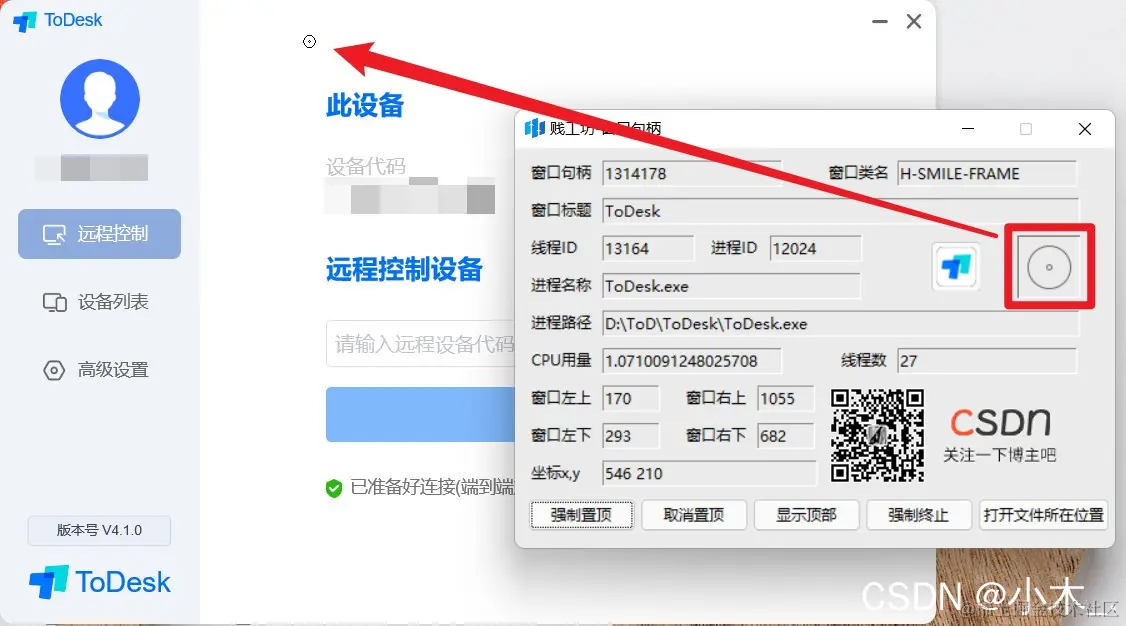The width and height of the screenshot is (1126, 626).
Task: Click the 进程ID field 12024
Action: click(x=815, y=248)
